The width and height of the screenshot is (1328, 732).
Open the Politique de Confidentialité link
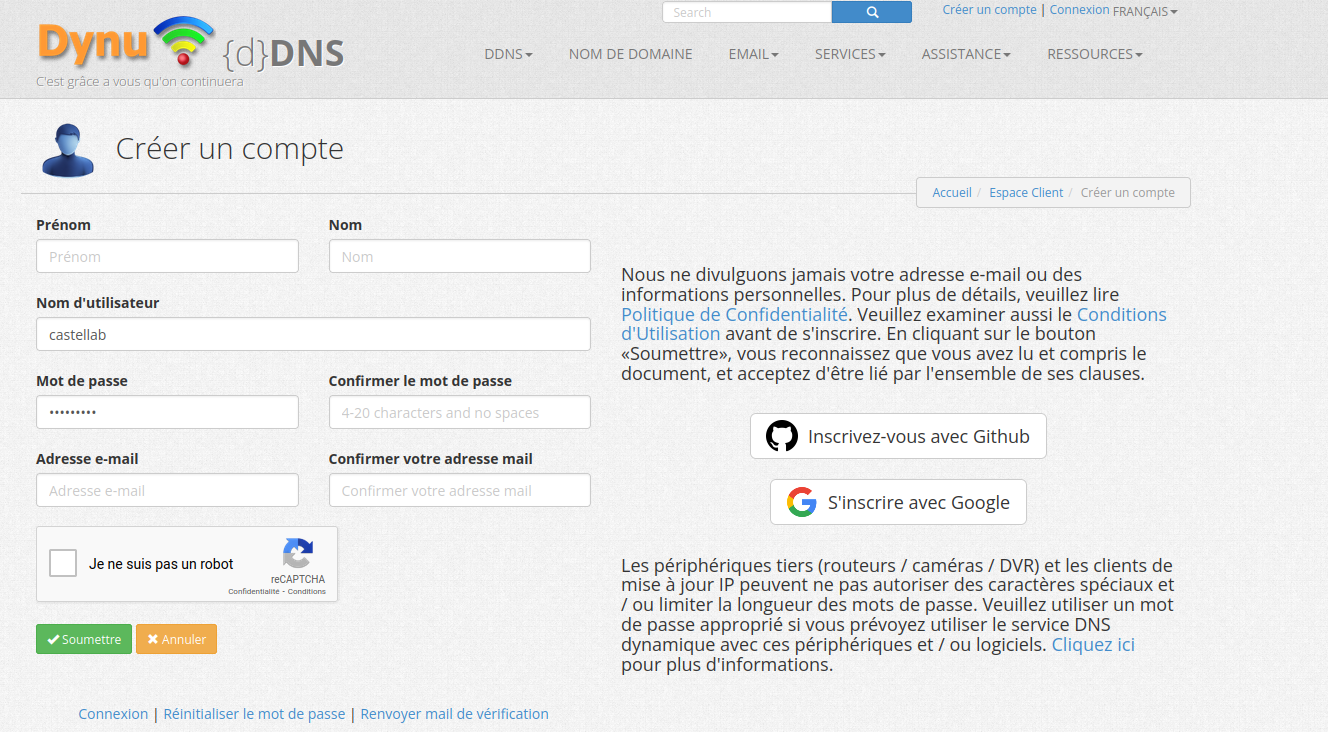(x=734, y=314)
